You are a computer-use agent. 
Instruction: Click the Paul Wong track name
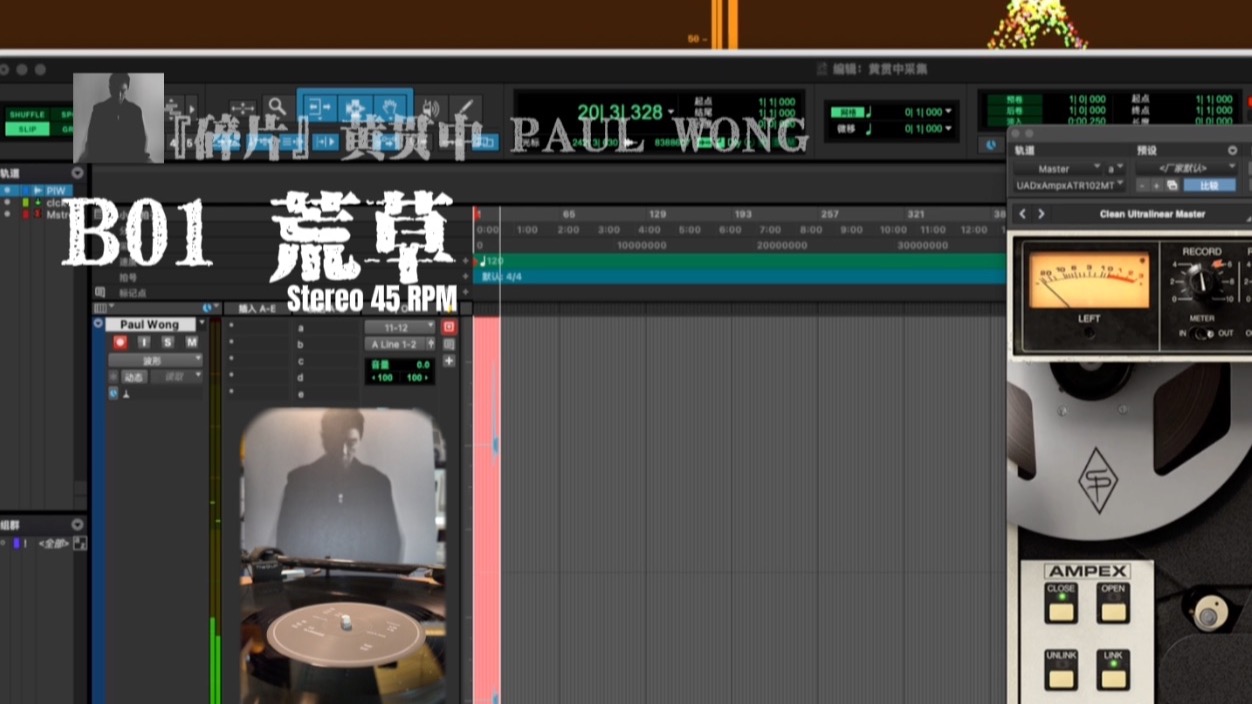tap(150, 325)
